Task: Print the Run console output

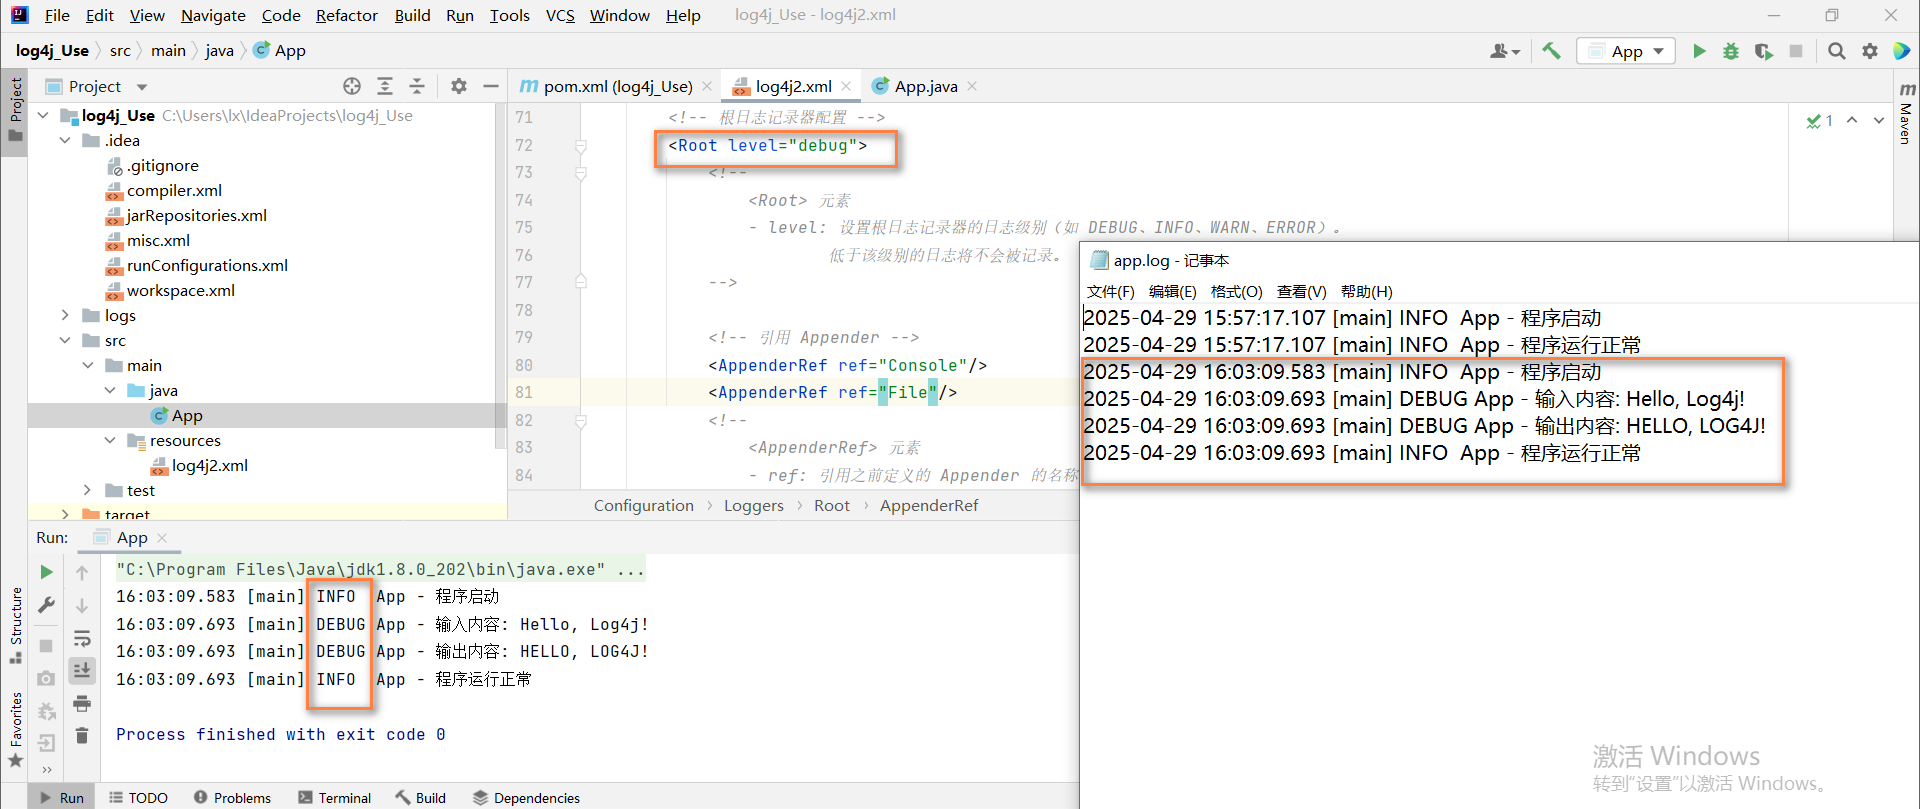Action: 82,704
